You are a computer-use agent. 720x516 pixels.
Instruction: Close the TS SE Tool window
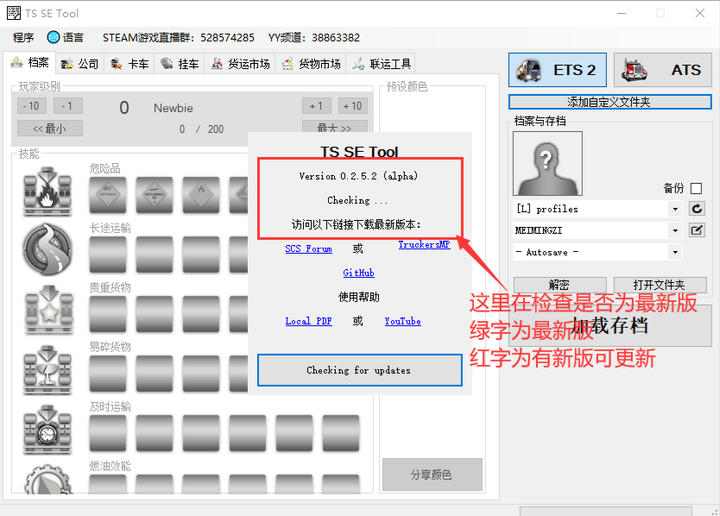click(700, 13)
